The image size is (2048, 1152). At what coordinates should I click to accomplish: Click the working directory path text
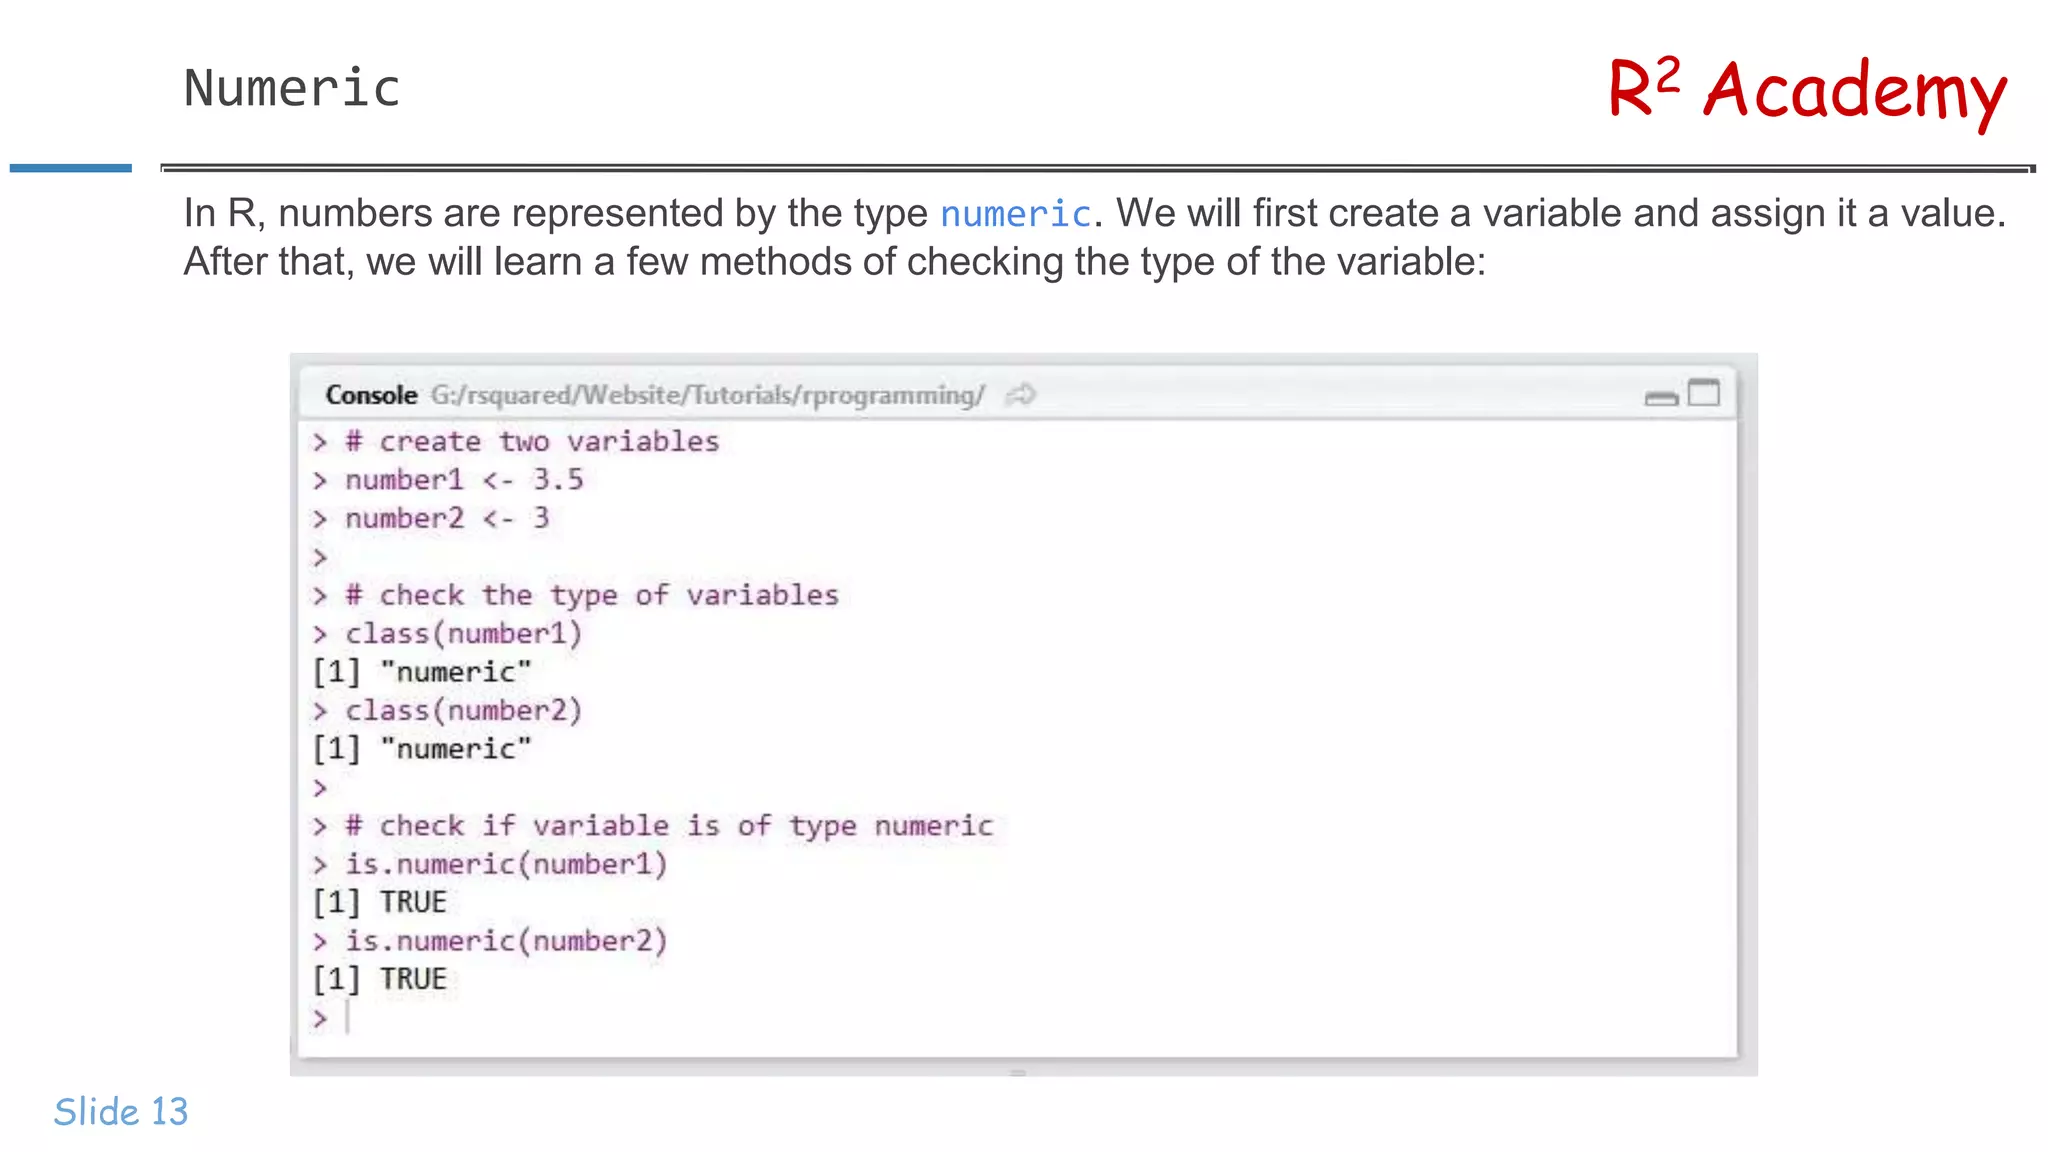tap(707, 395)
